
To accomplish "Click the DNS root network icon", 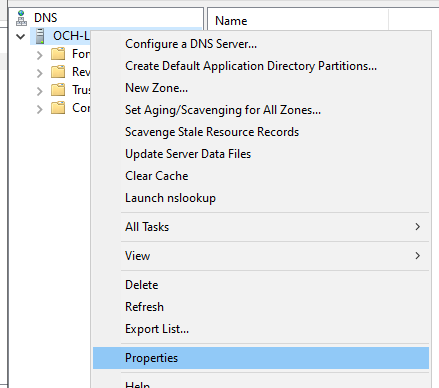I will pos(21,18).
